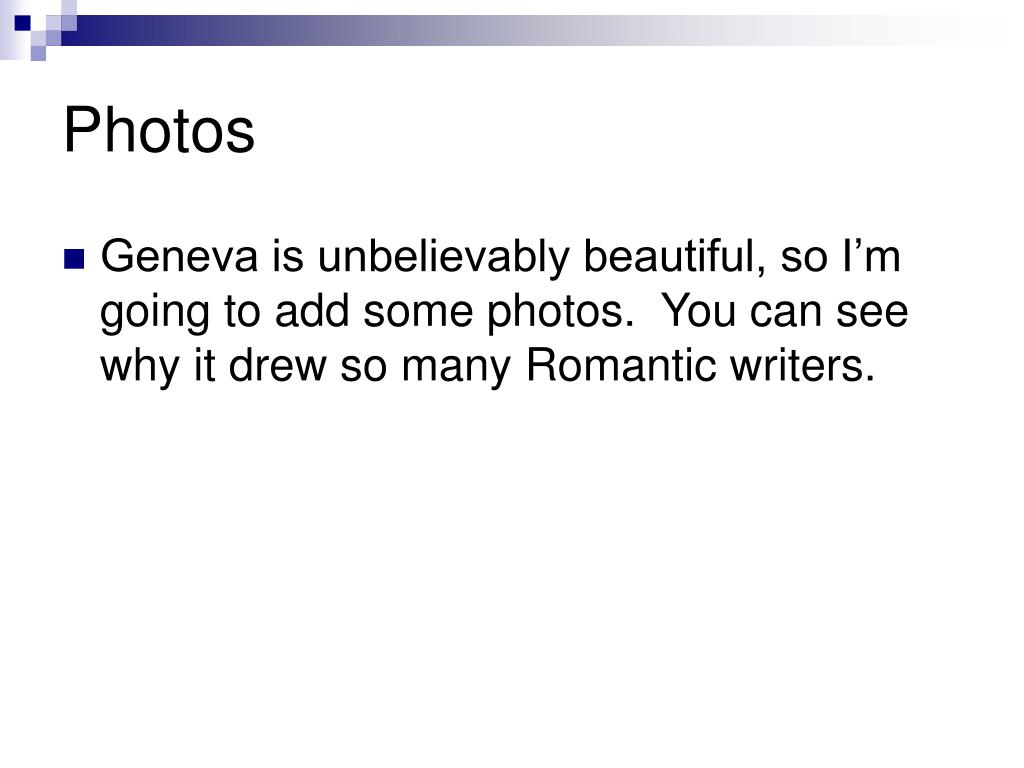Click the word 'You'
This screenshot has height=768, width=1024.
699,311
